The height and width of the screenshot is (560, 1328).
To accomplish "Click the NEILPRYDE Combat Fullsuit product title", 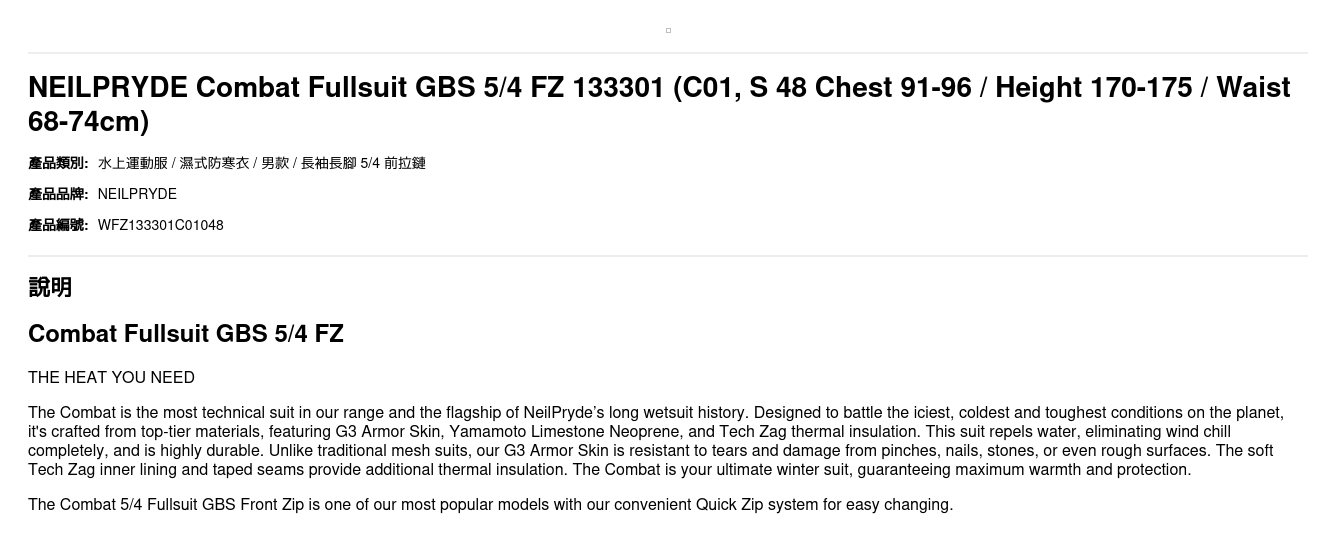I will 400,89.
